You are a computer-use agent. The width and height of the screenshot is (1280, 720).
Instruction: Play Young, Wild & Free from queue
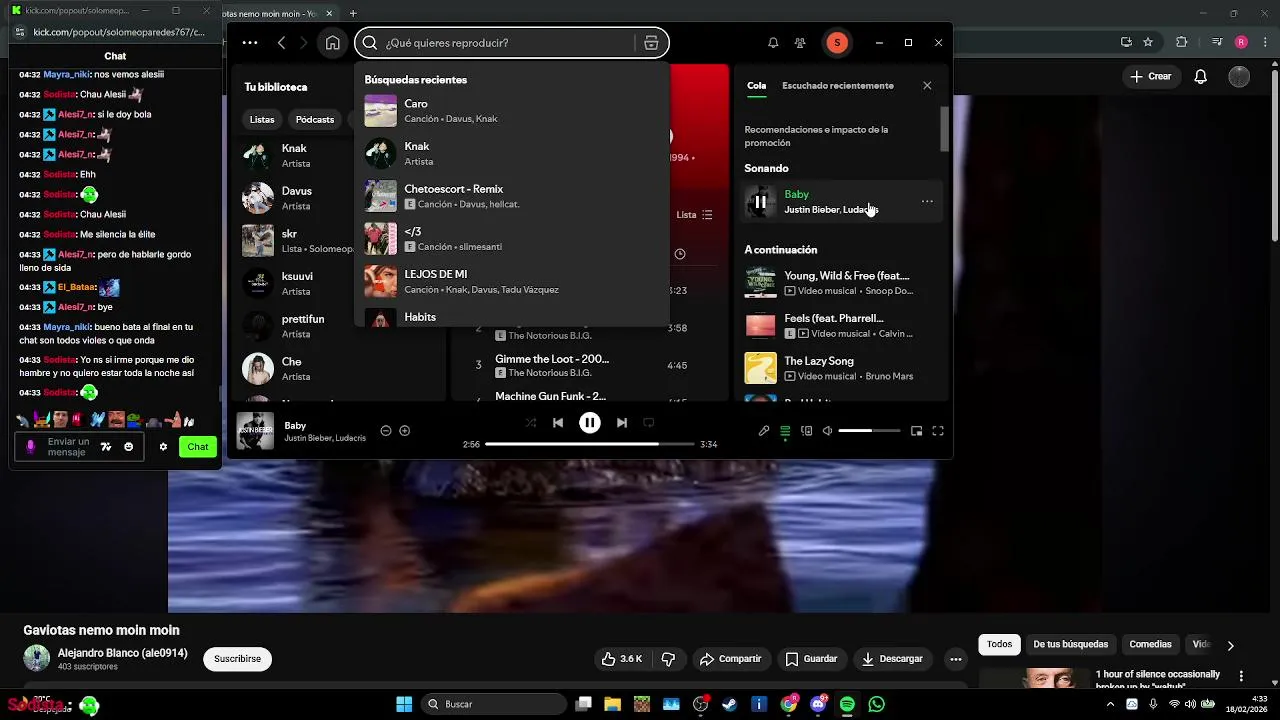(840, 283)
